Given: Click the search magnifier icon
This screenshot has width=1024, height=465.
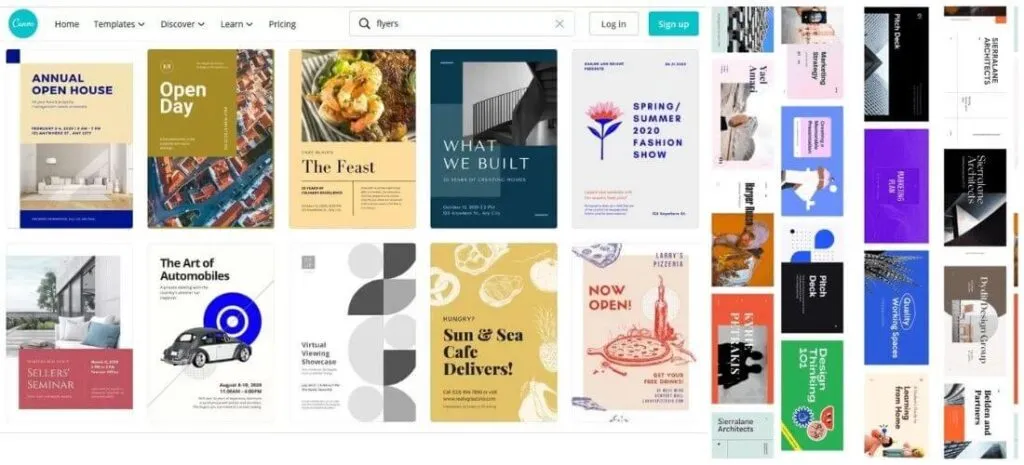Looking at the screenshot, I should [364, 24].
